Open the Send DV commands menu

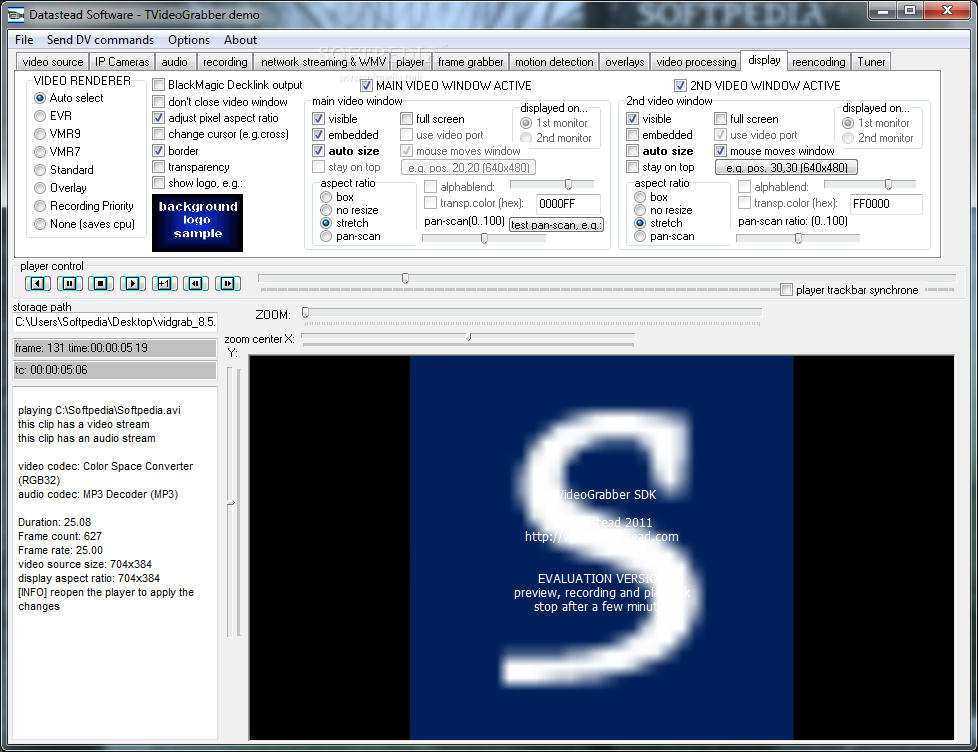pyautogui.click(x=100, y=40)
